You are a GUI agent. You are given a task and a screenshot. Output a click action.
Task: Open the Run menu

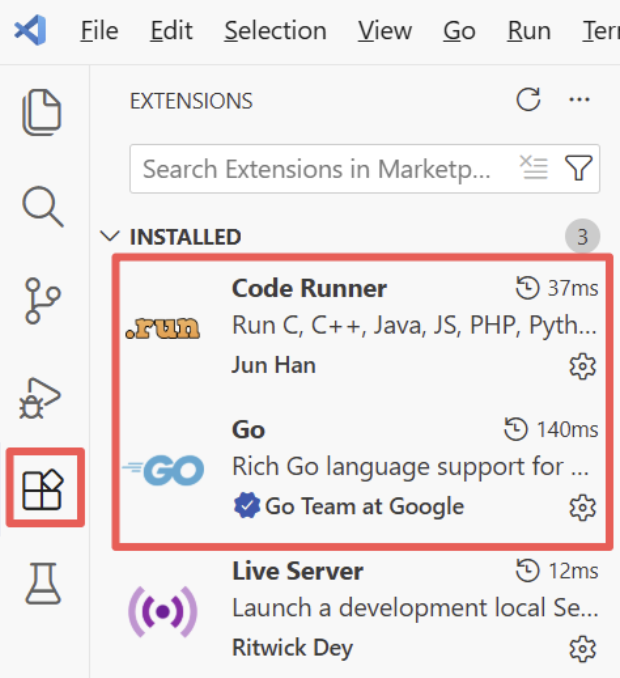pos(529,31)
